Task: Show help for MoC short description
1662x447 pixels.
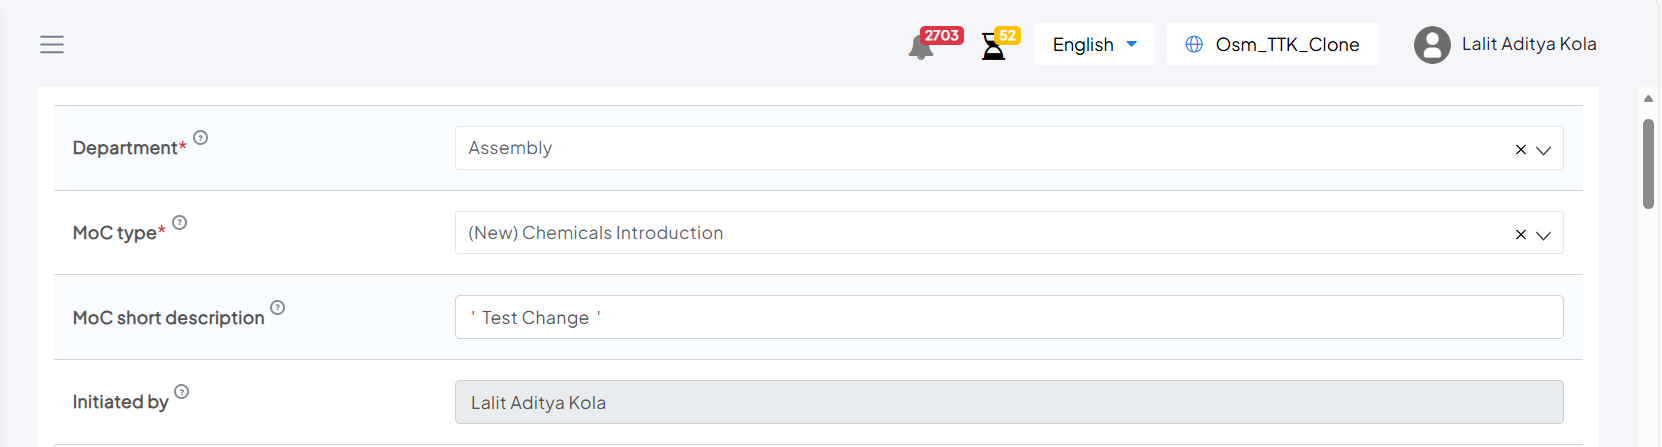Action: tap(278, 308)
